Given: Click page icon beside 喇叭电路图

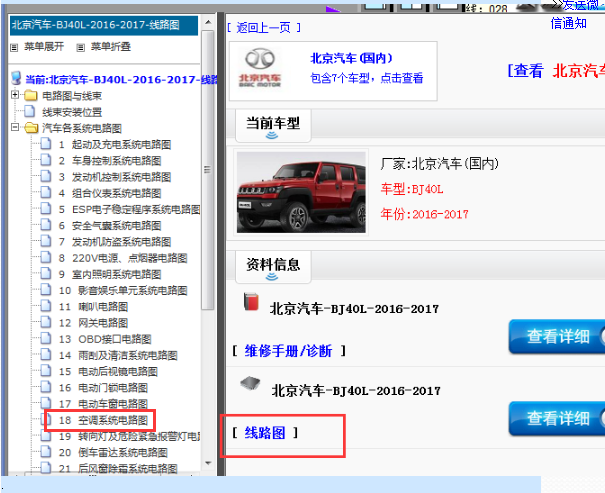Looking at the screenshot, I should tap(46, 306).
